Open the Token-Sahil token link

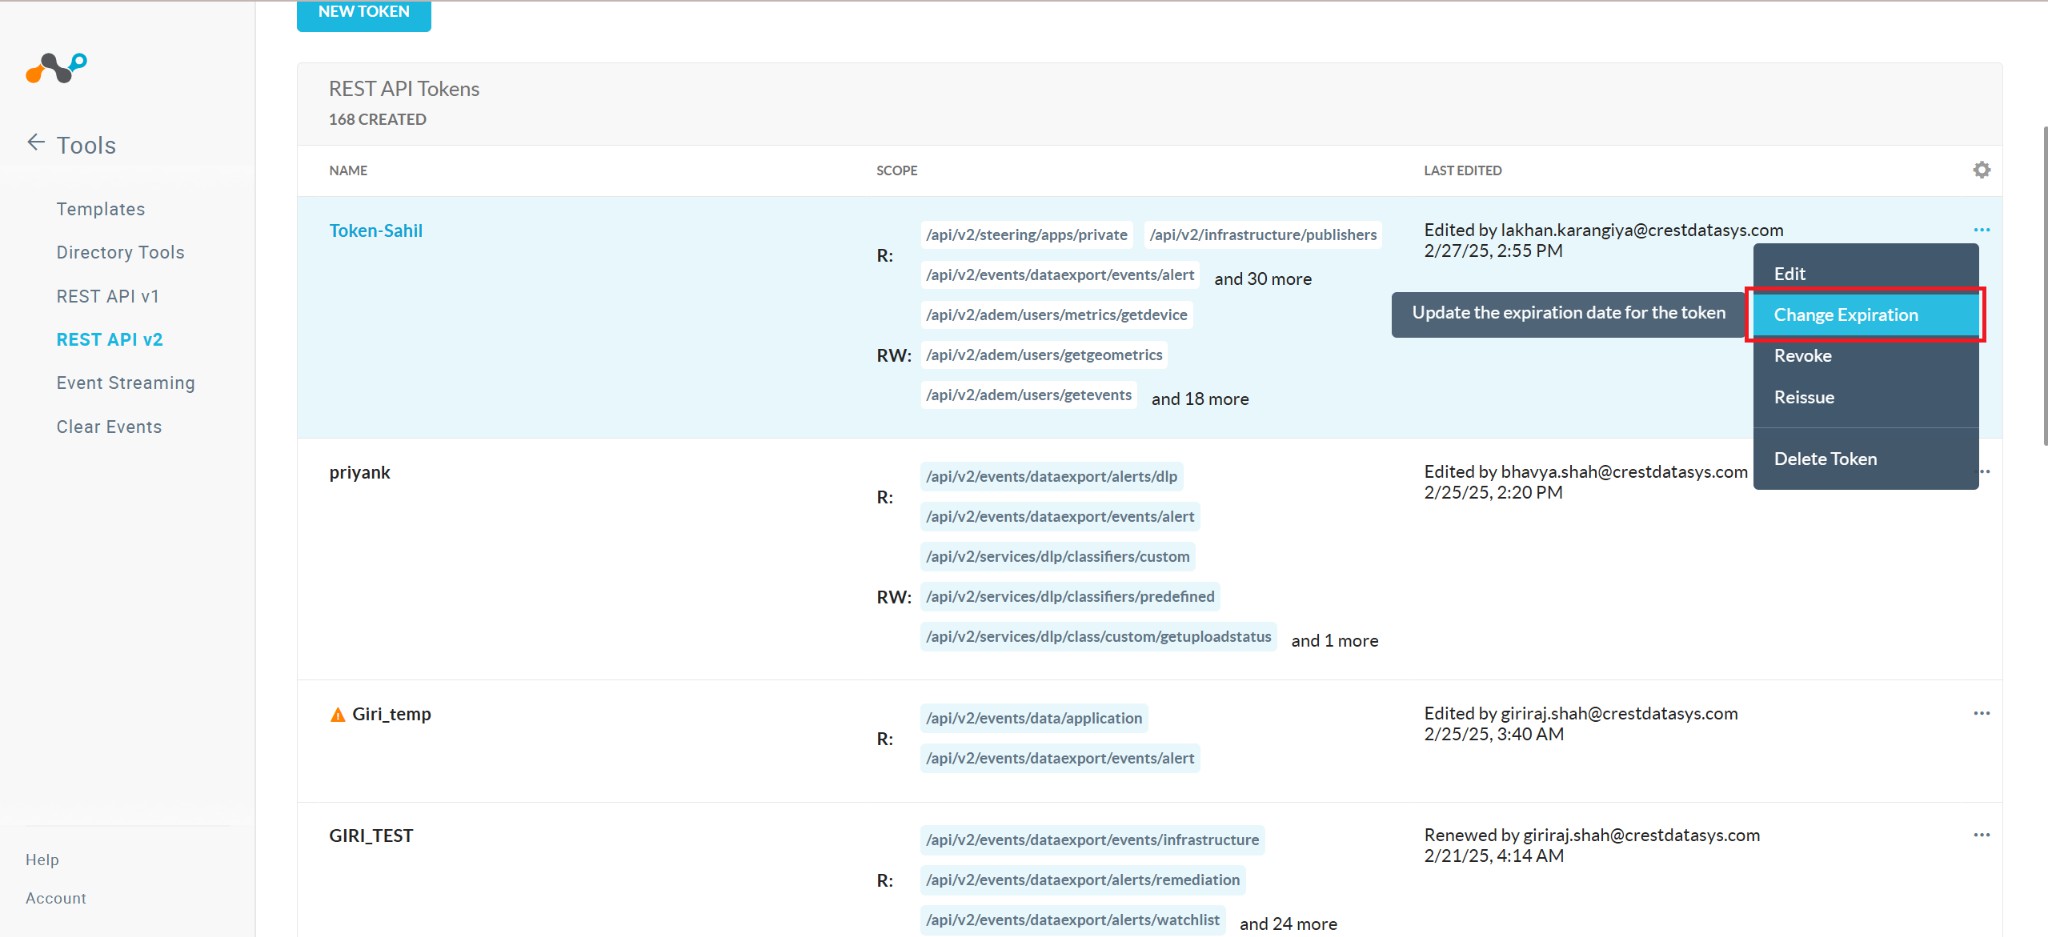[376, 231]
